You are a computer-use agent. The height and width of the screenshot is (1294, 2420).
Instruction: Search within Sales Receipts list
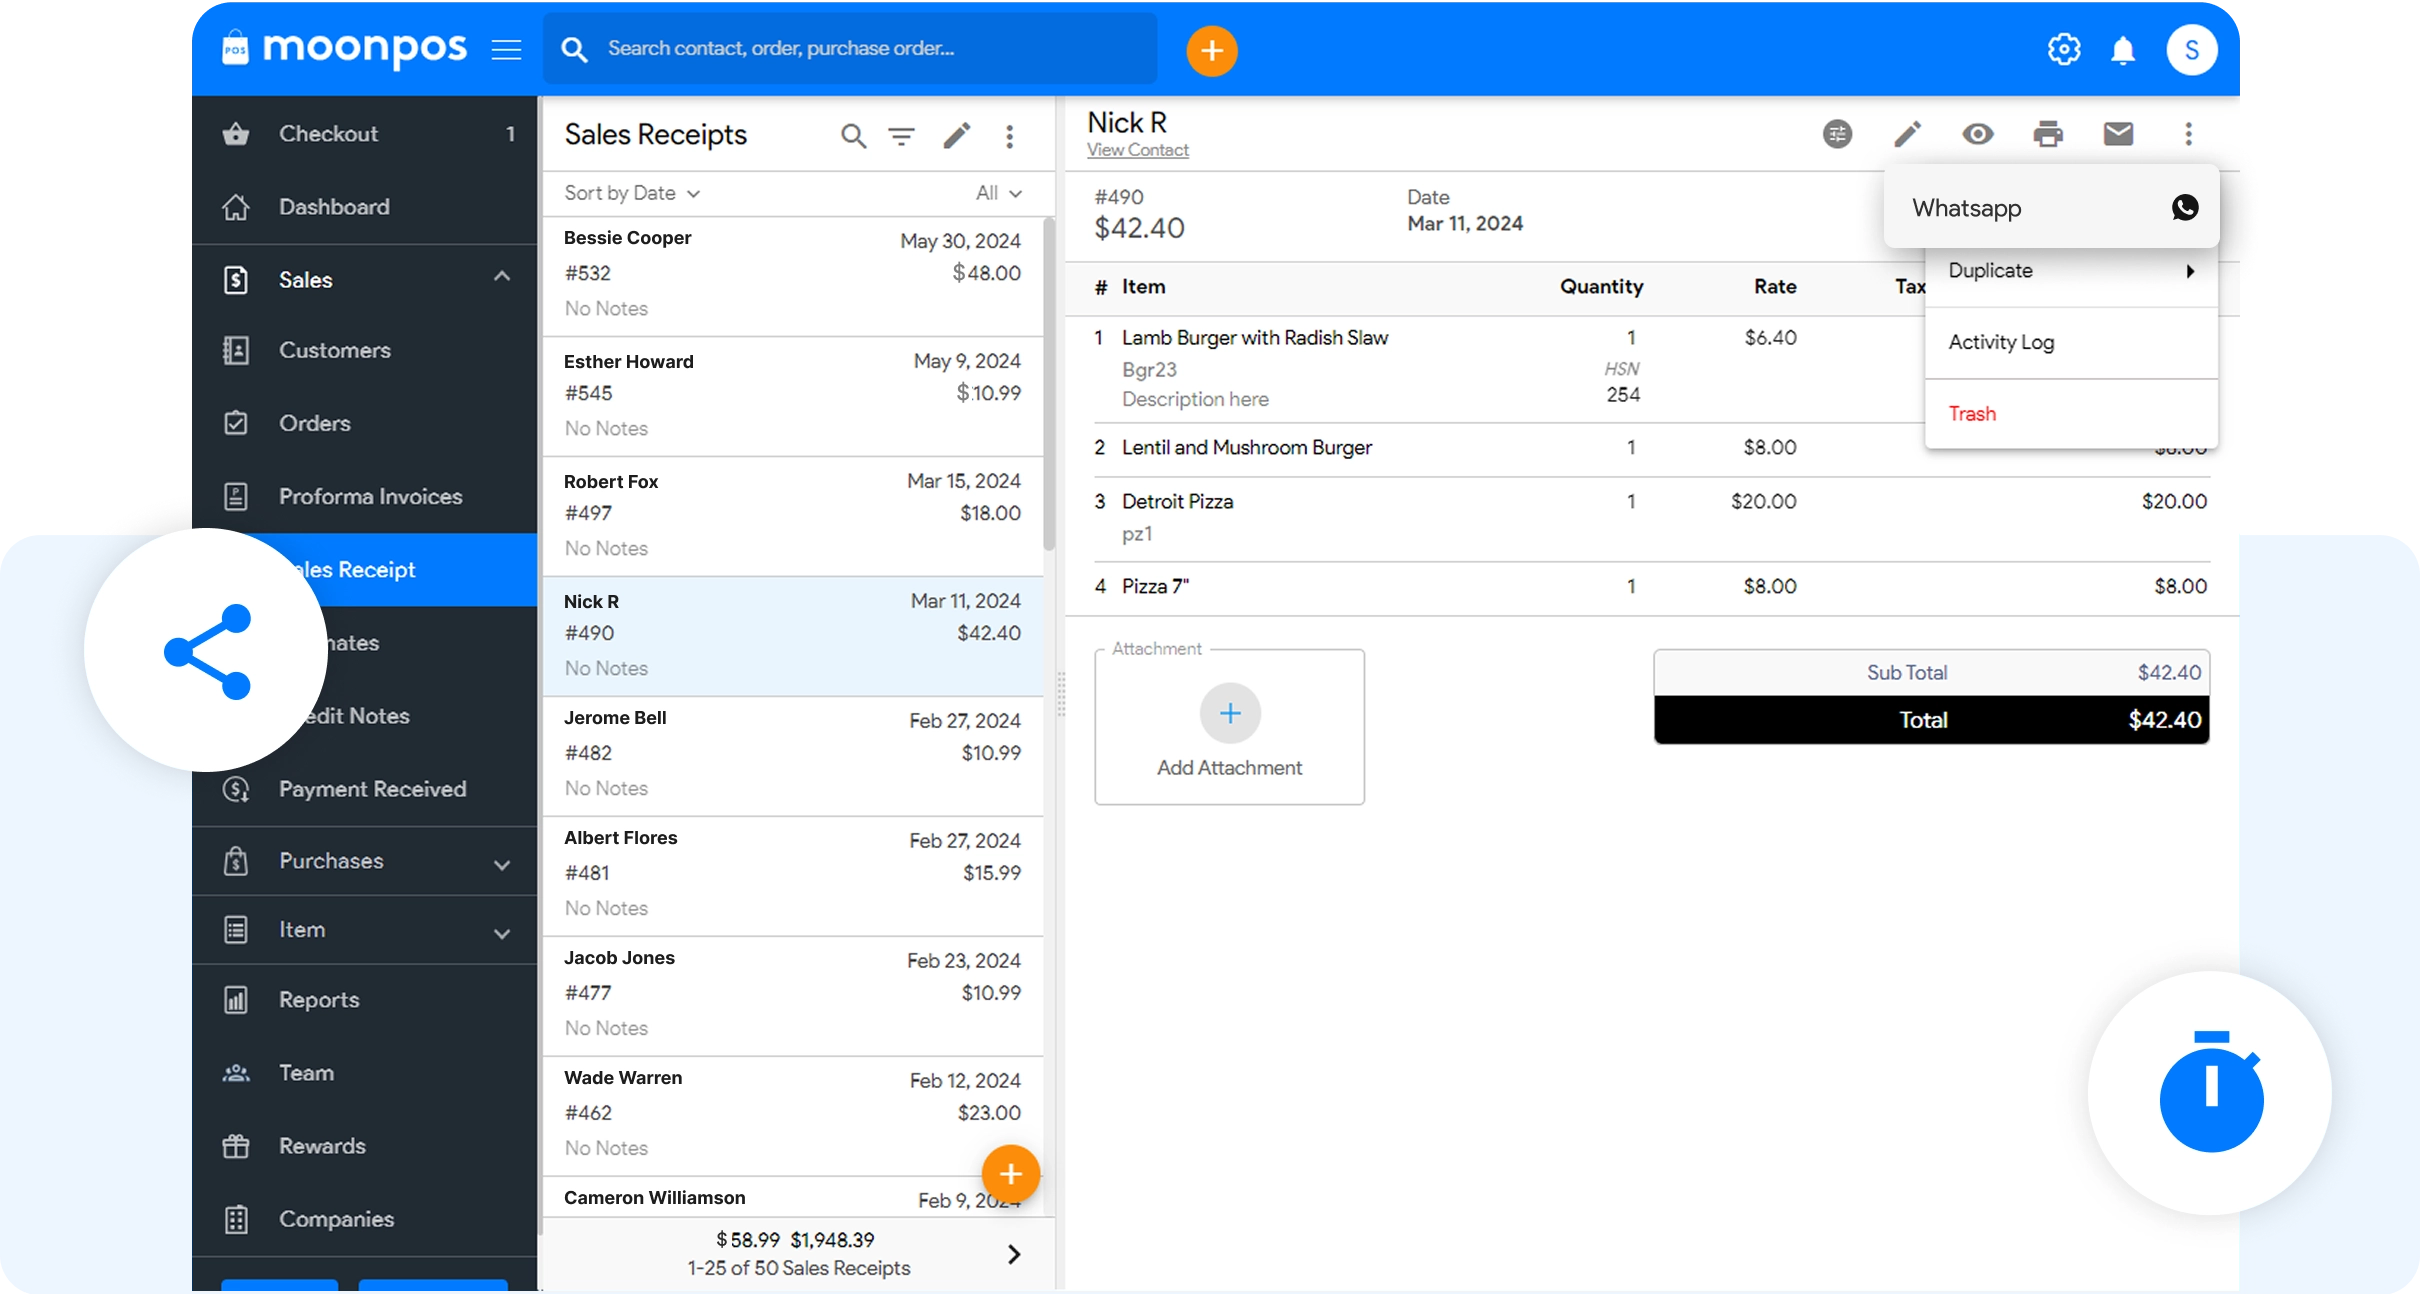pos(853,136)
